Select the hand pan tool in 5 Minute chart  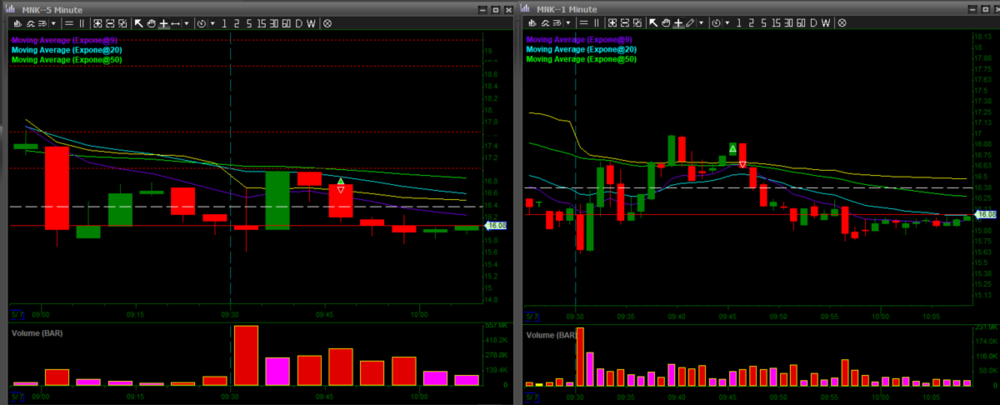click(x=151, y=23)
